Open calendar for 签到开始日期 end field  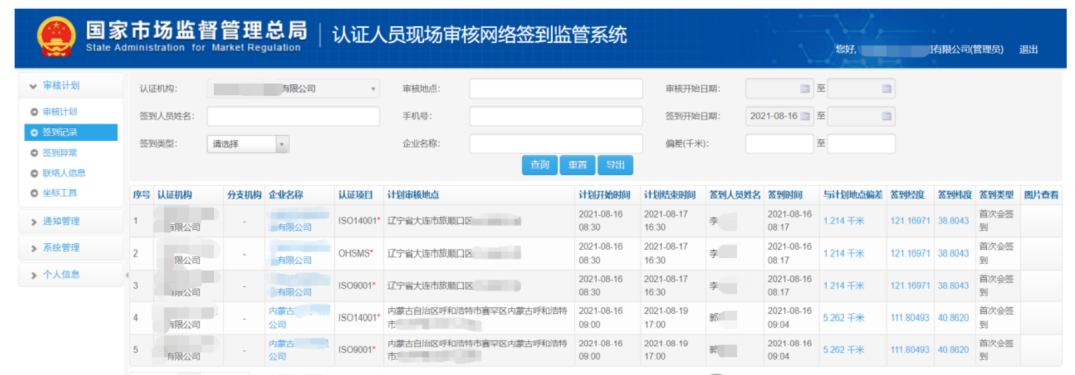click(886, 117)
